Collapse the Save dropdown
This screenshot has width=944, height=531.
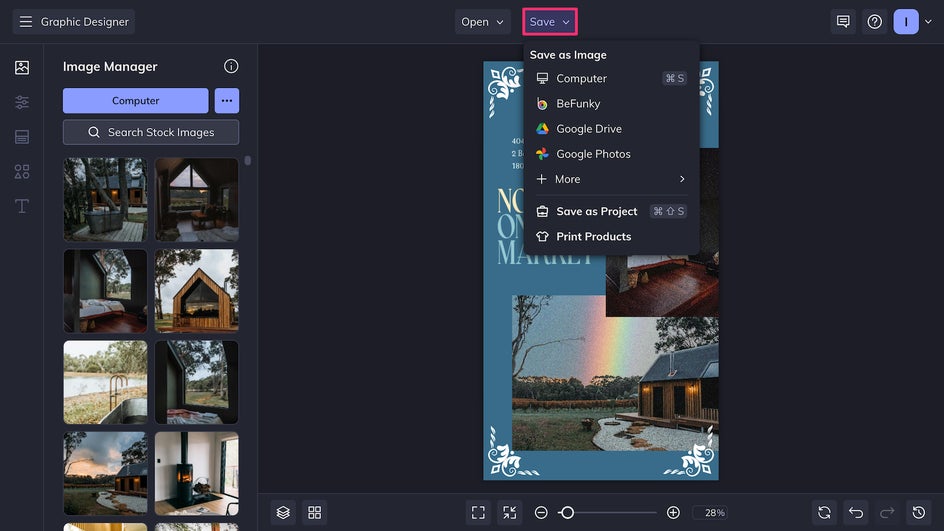550,22
